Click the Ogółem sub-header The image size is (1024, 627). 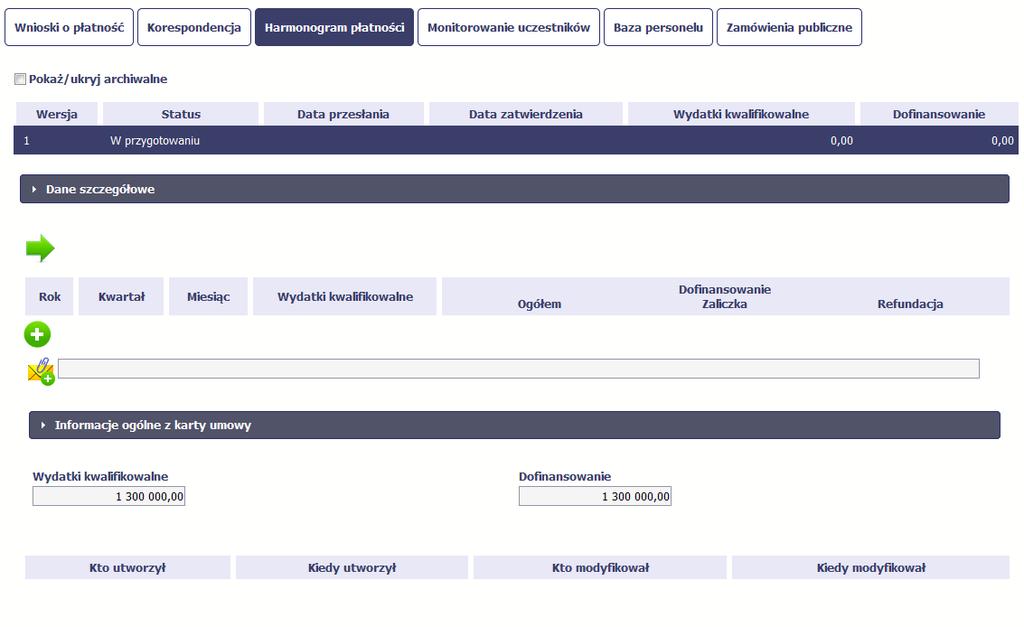(539, 304)
